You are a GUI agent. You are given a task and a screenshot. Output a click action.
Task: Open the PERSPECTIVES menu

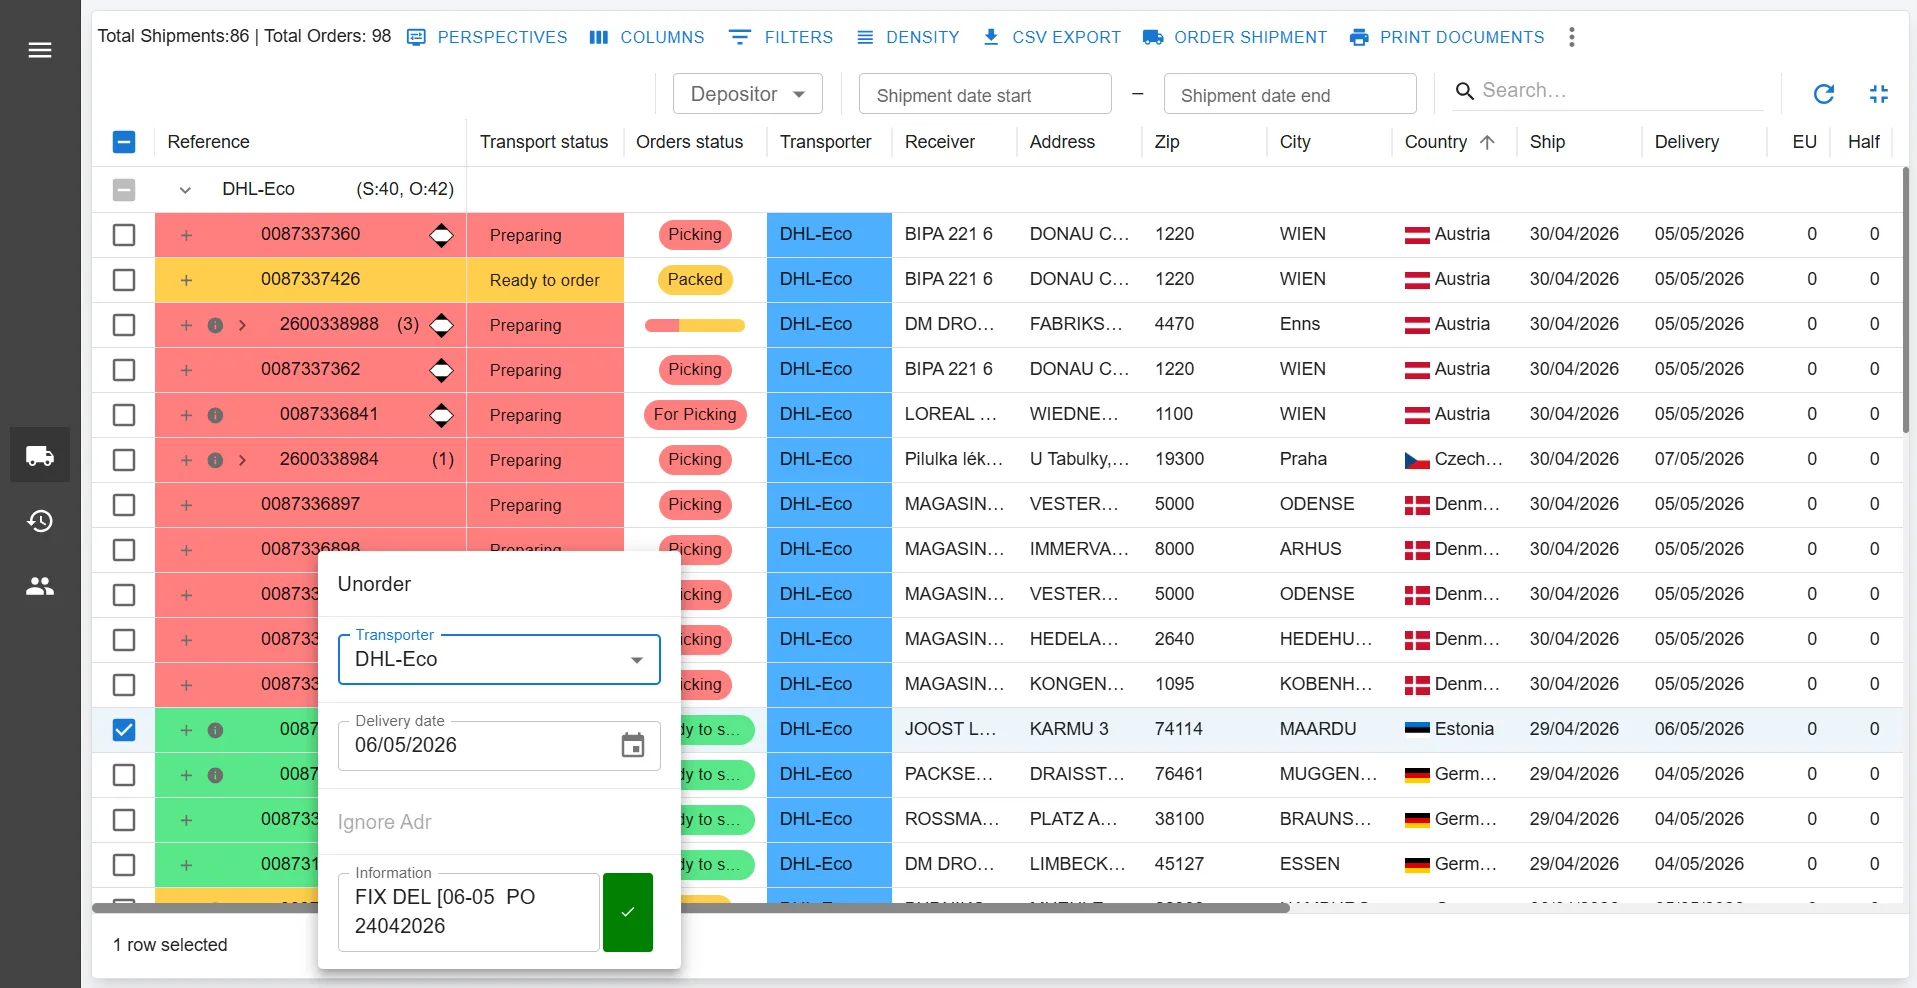click(x=487, y=37)
